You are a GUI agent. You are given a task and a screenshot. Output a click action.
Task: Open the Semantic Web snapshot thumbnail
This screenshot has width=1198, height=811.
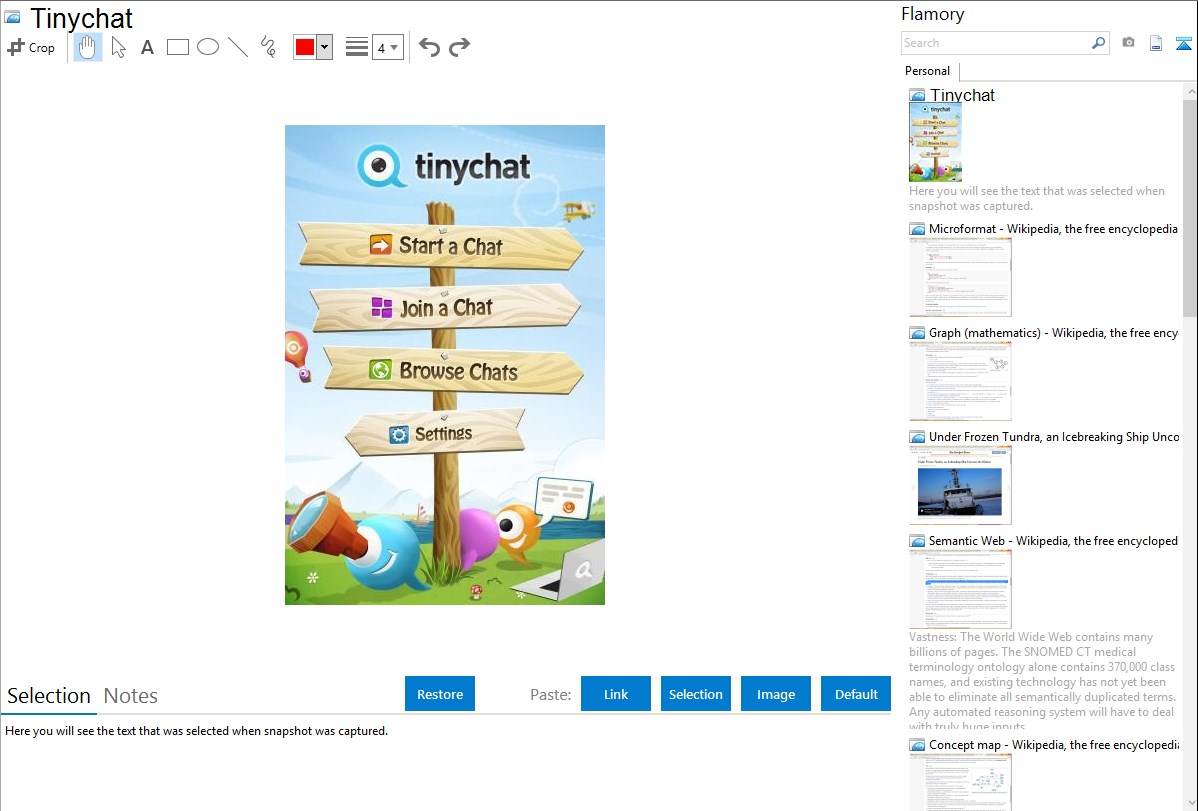tap(960, 589)
